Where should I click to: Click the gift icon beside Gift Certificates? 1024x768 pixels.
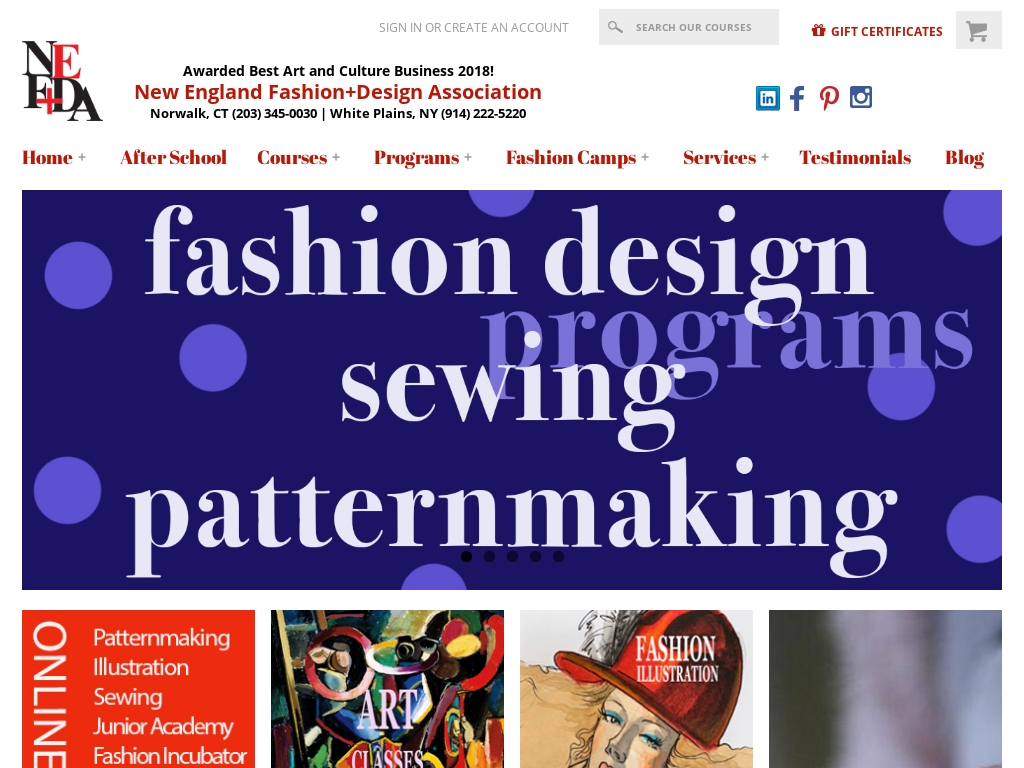(818, 31)
